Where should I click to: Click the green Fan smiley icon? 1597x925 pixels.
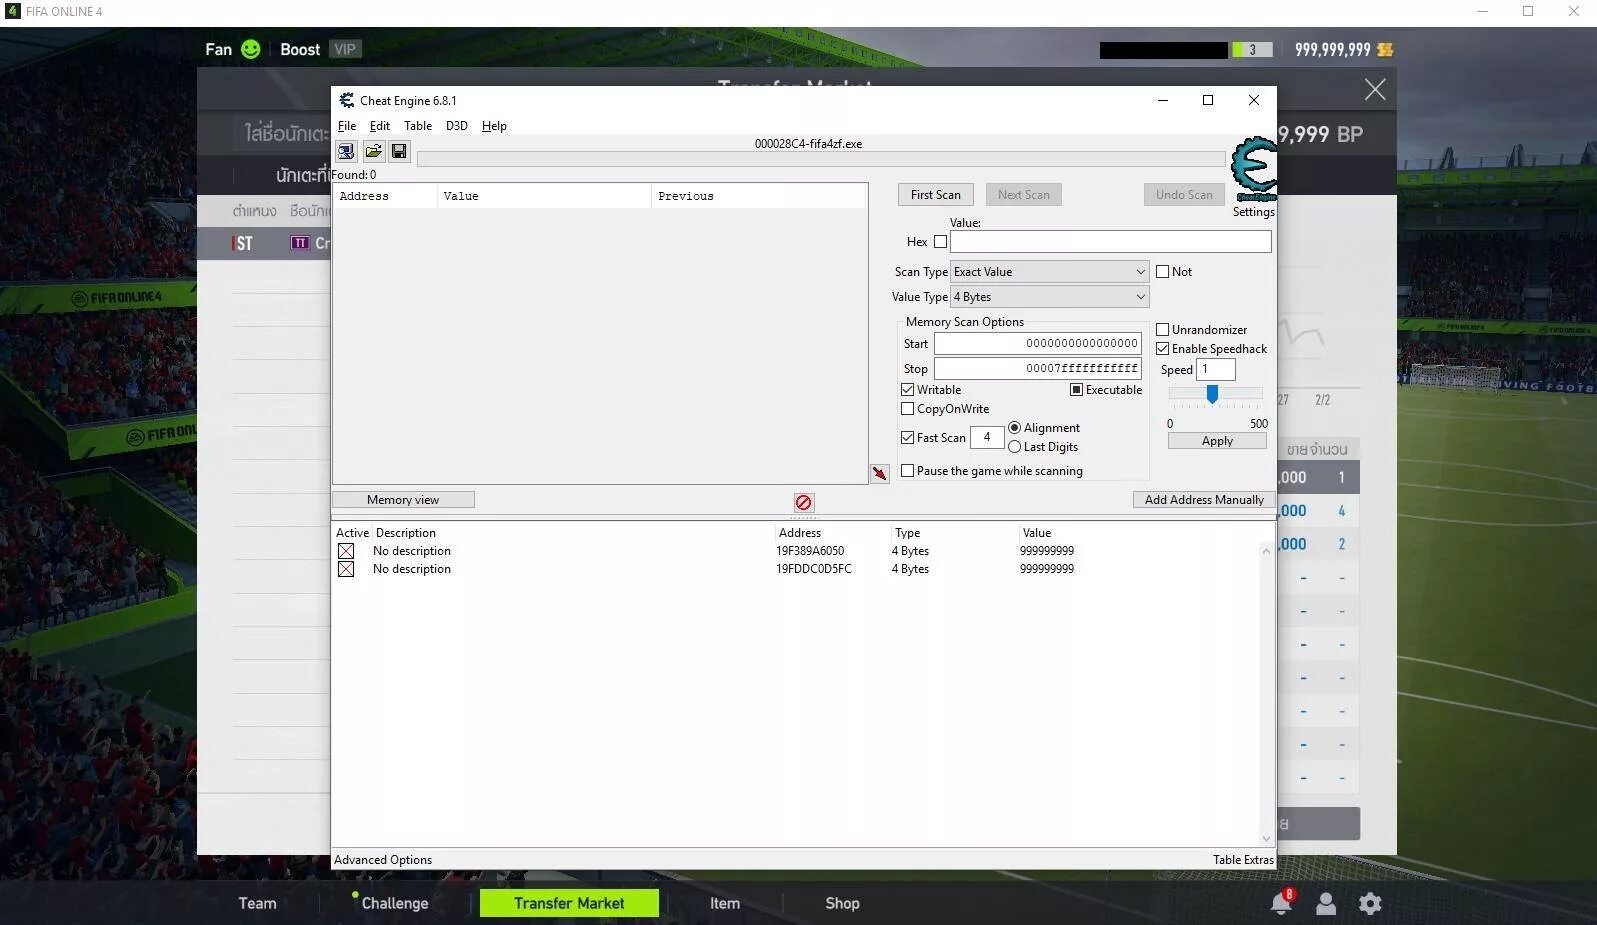(x=250, y=49)
